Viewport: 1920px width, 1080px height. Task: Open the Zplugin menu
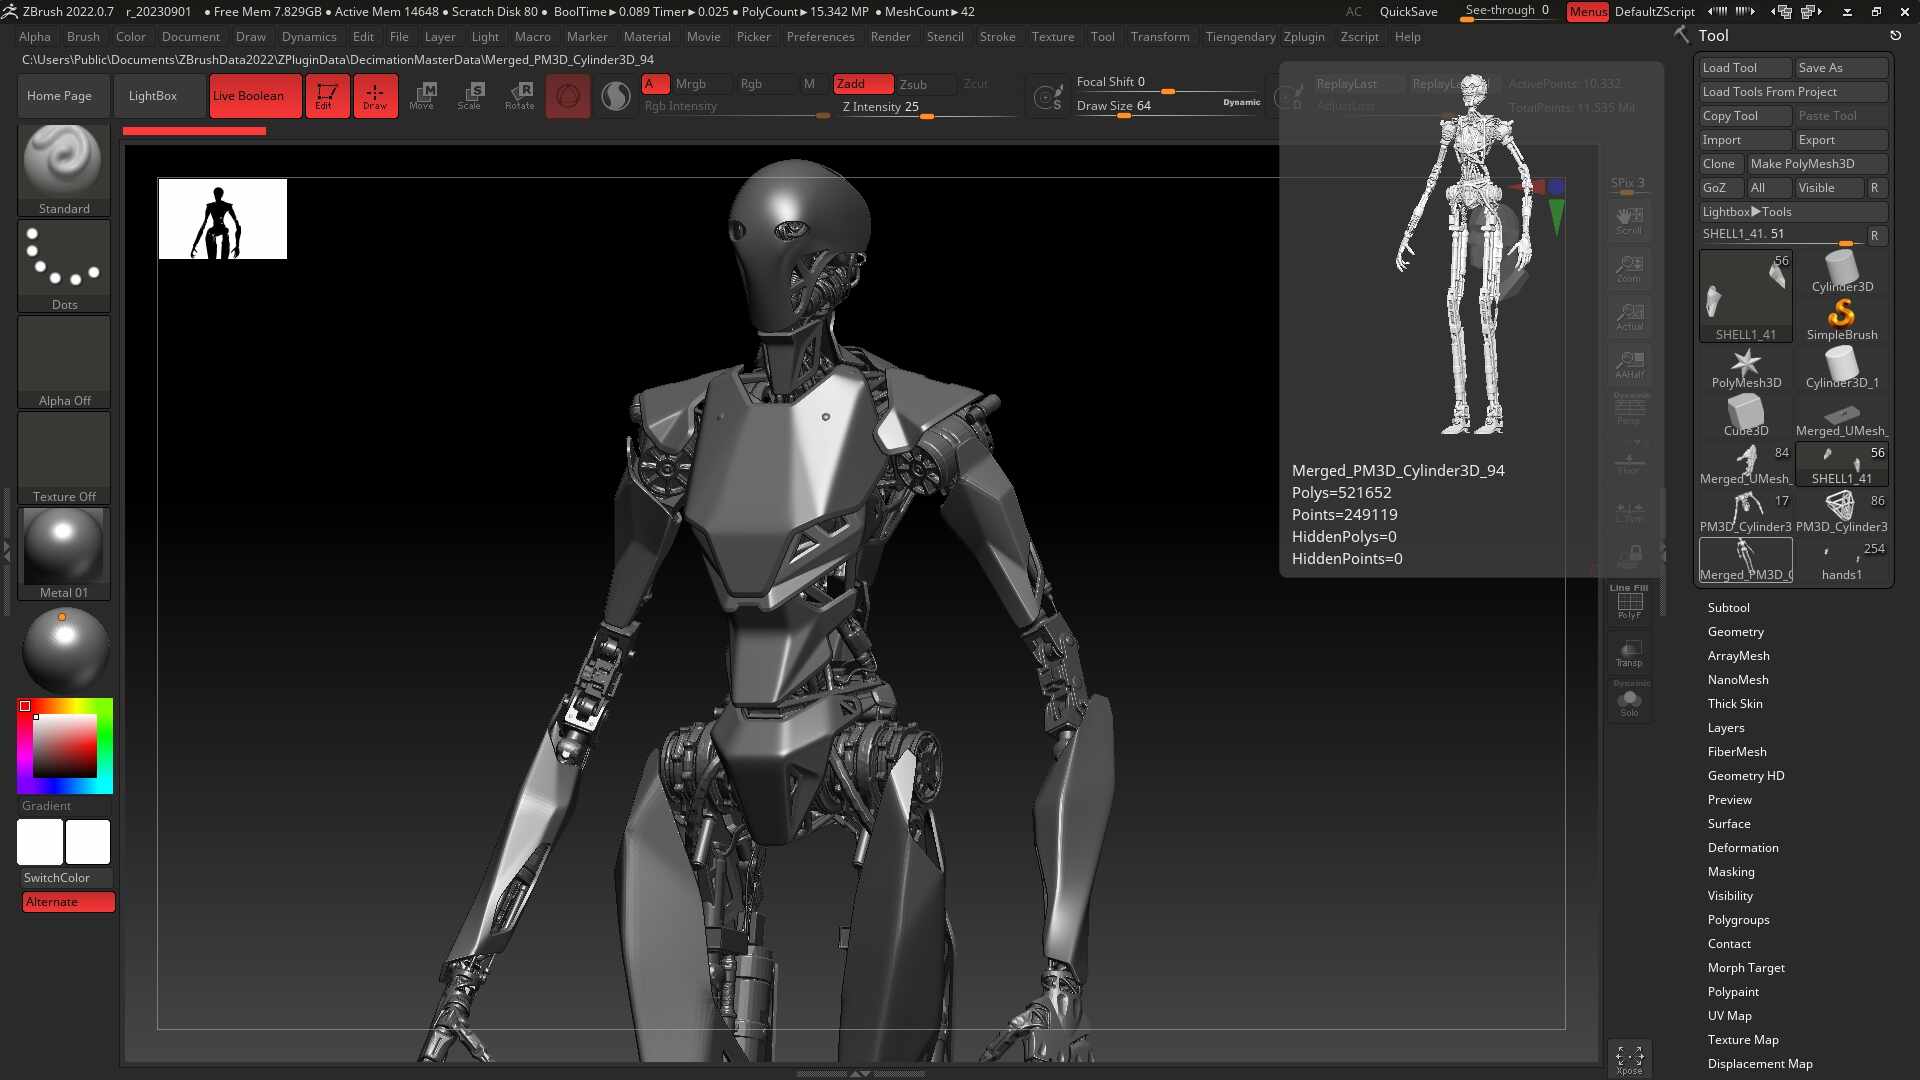pyautogui.click(x=1304, y=37)
